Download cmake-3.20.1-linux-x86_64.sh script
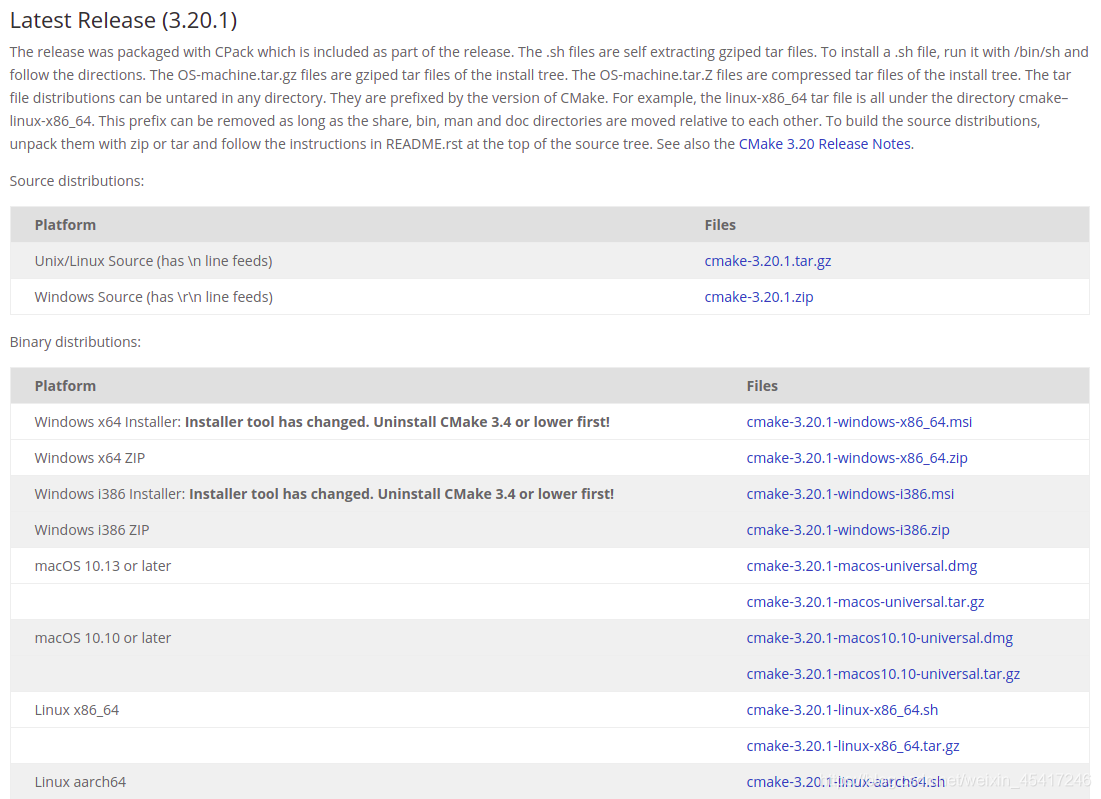This screenshot has height=799, width=1101. point(842,710)
